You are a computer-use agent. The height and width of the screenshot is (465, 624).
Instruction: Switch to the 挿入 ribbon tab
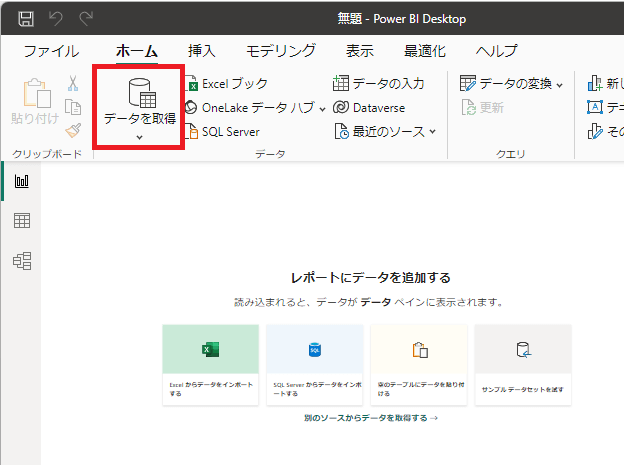(x=202, y=51)
